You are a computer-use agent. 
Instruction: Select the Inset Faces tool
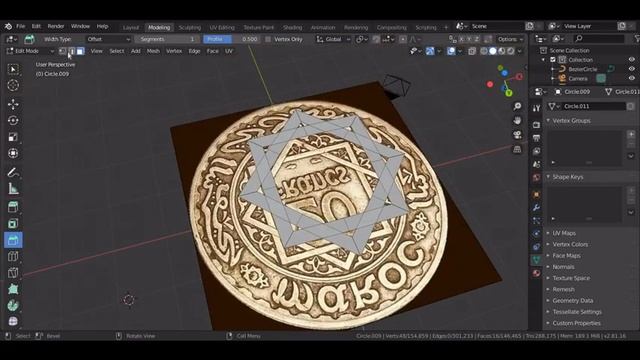point(13,223)
